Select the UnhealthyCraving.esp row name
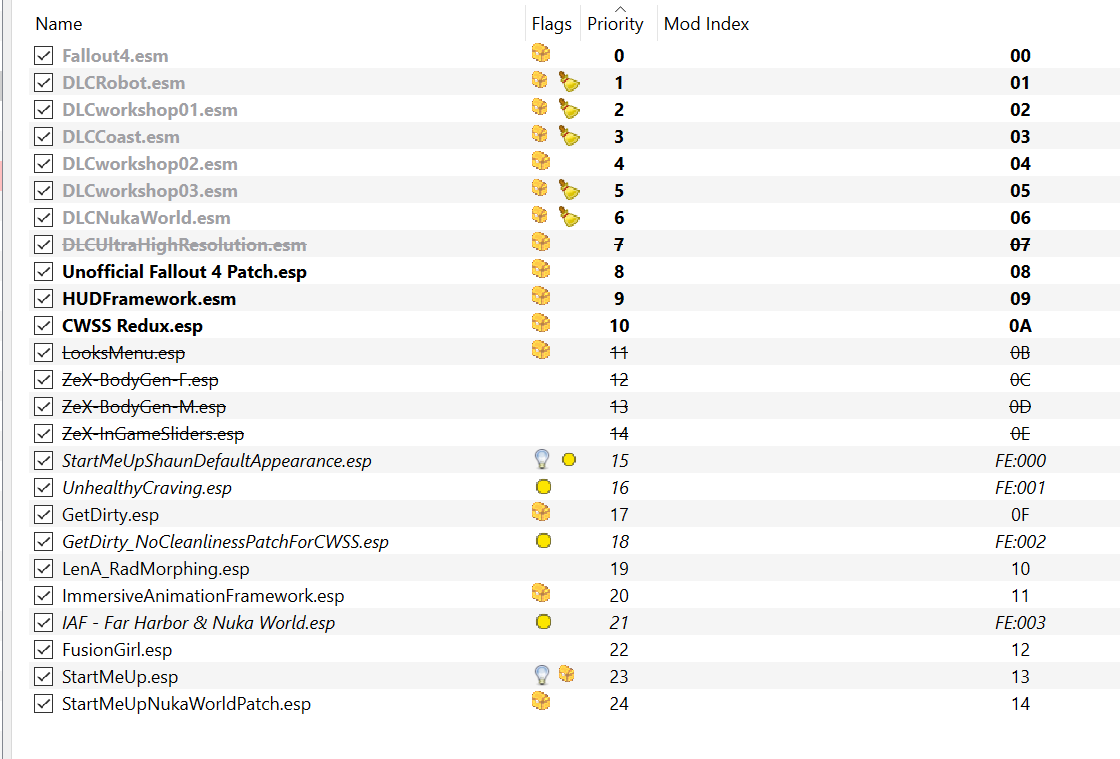The height and width of the screenshot is (759, 1120). point(146,488)
